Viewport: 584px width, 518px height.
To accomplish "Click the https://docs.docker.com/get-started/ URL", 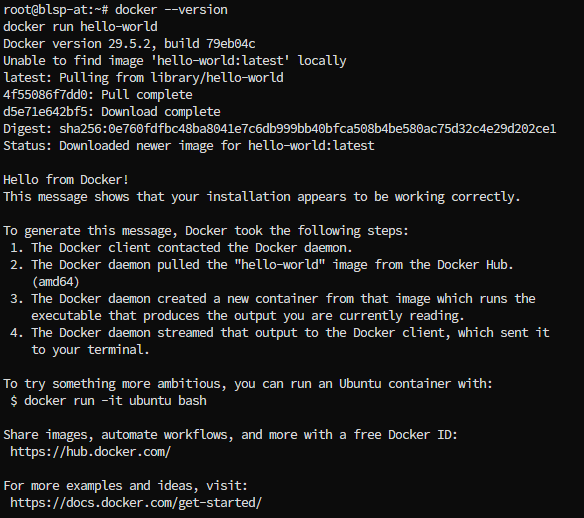I will 136,503.
